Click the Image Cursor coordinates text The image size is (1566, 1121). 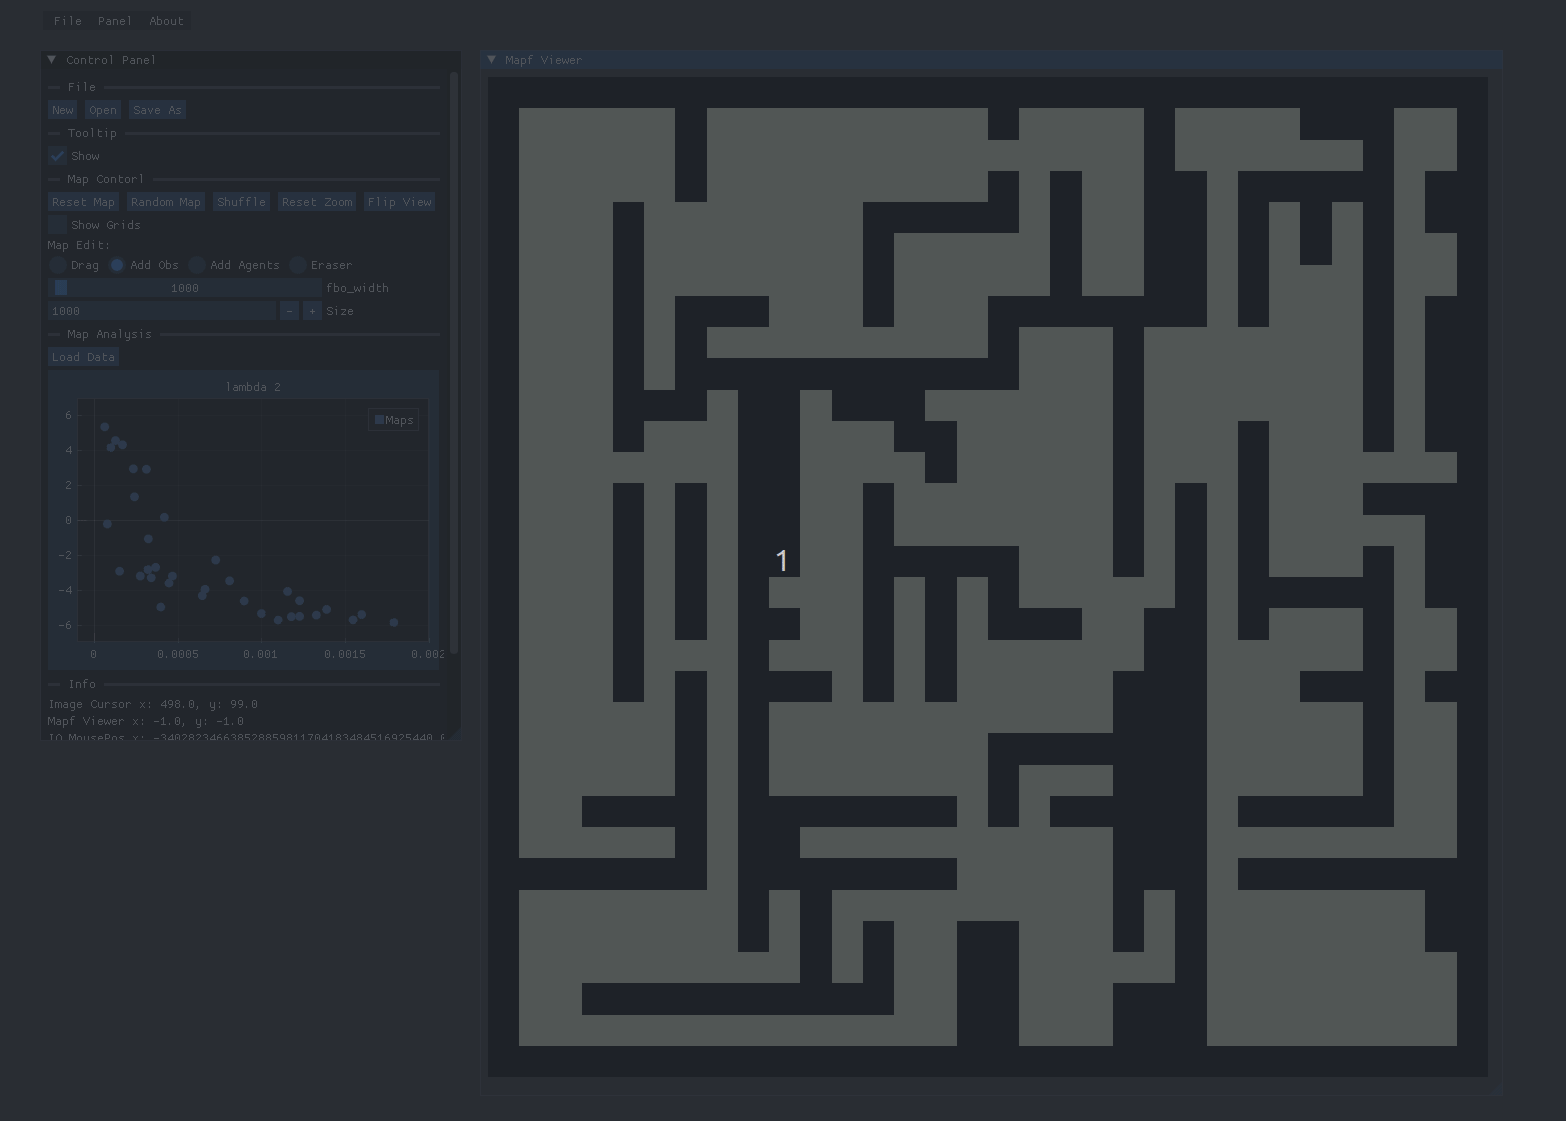153,704
